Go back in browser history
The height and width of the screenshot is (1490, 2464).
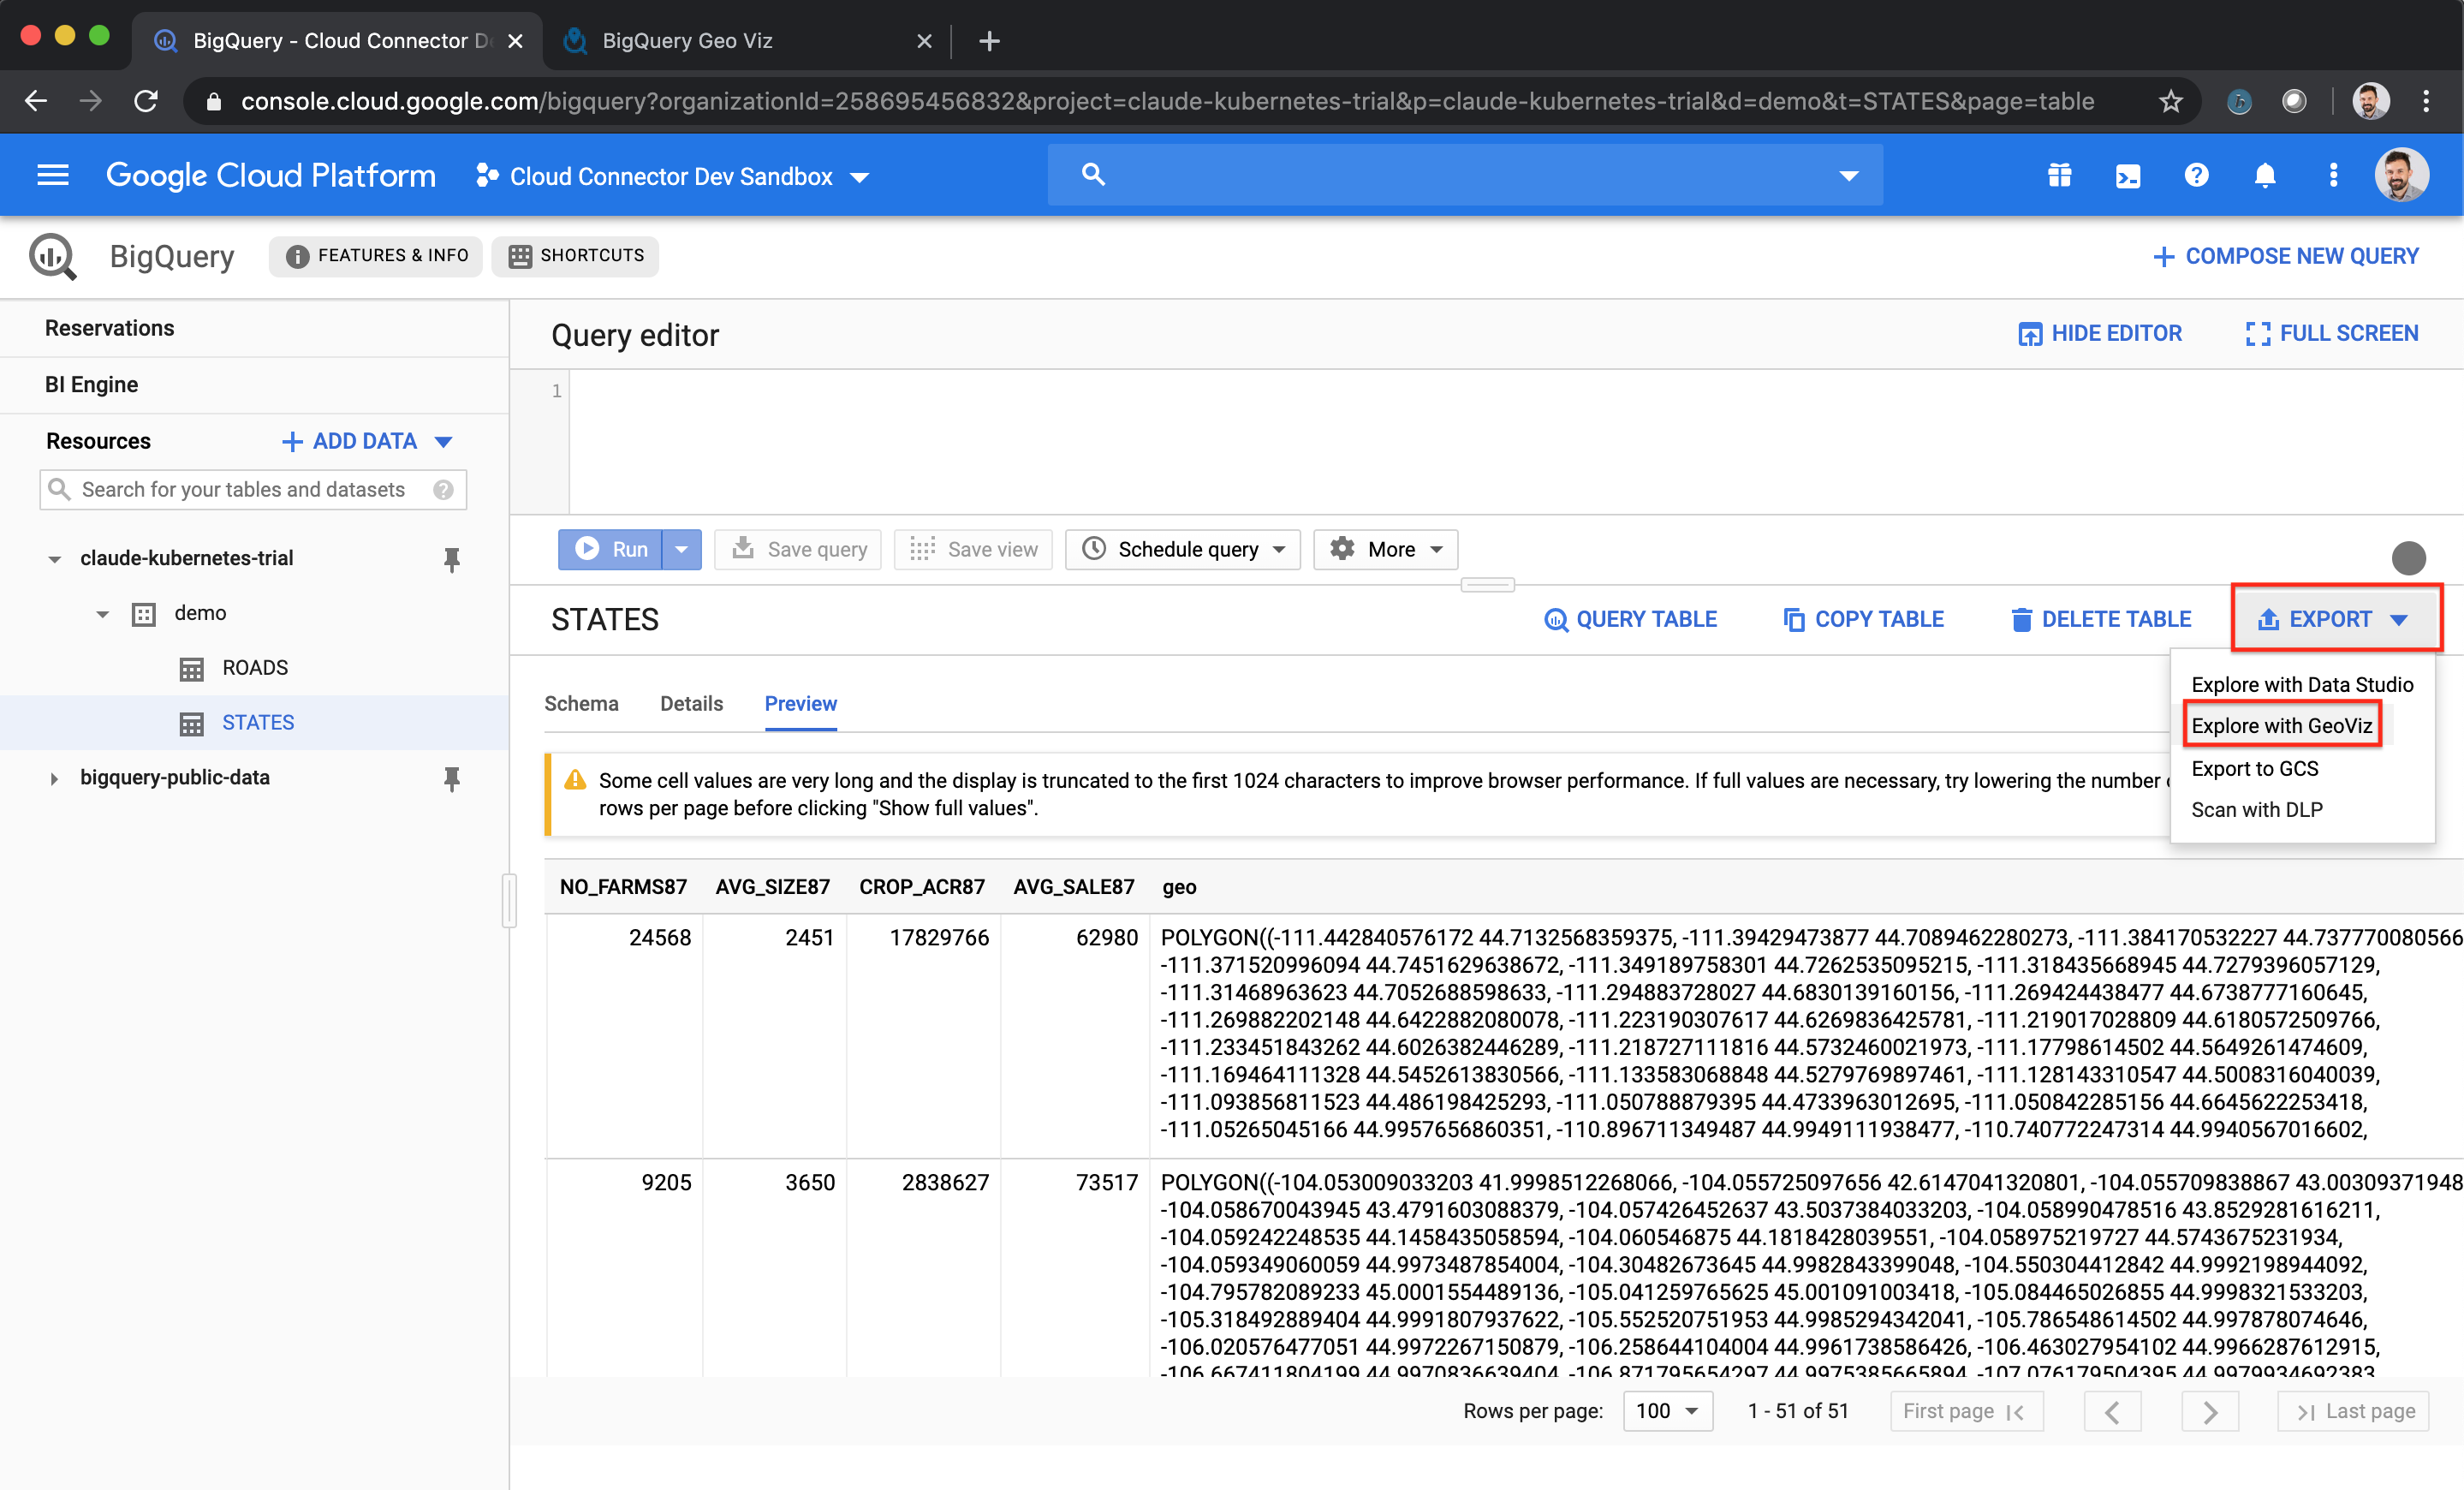click(x=36, y=101)
